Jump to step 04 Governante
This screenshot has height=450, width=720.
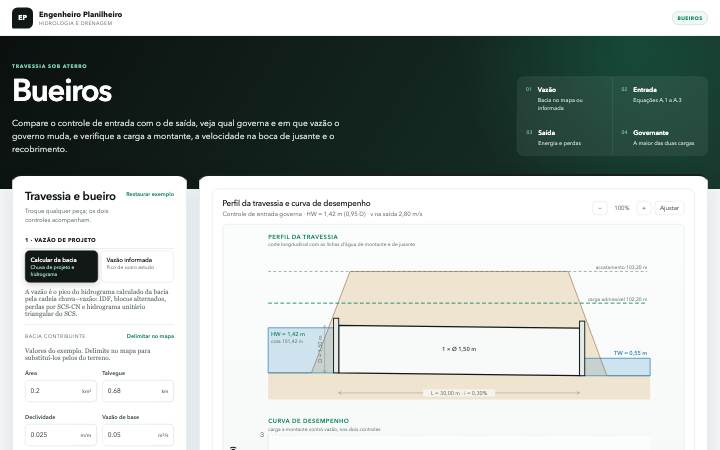660,138
